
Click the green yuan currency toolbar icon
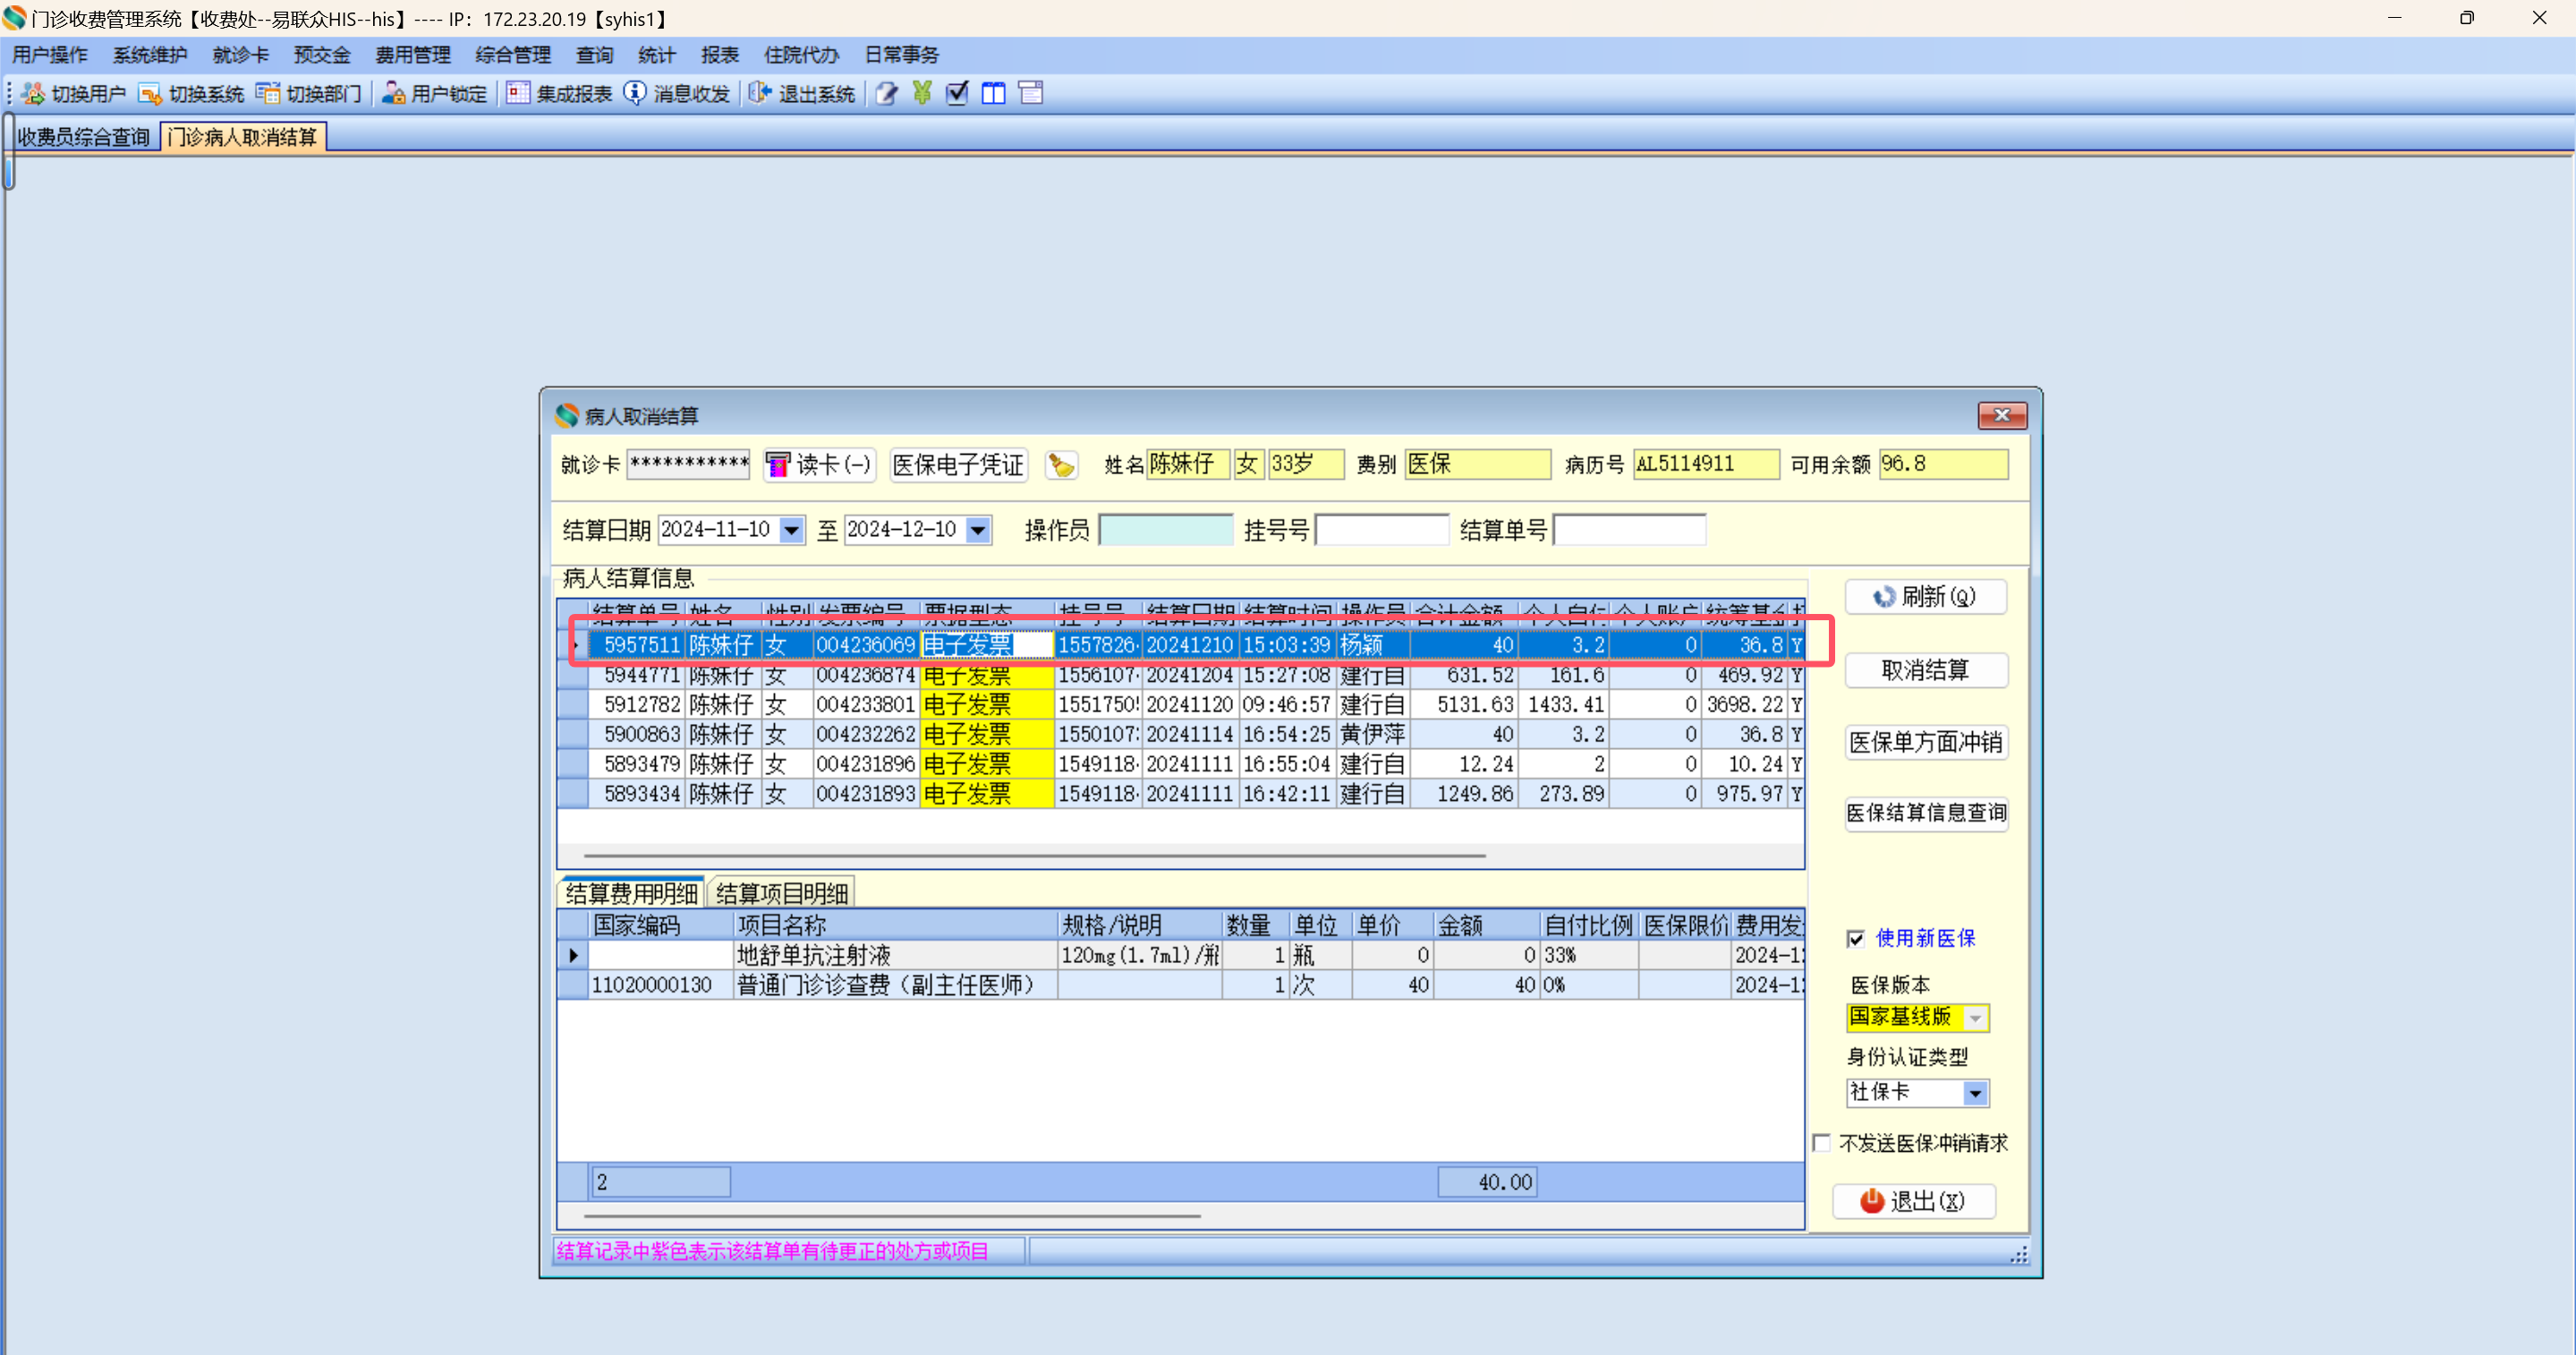[x=922, y=94]
